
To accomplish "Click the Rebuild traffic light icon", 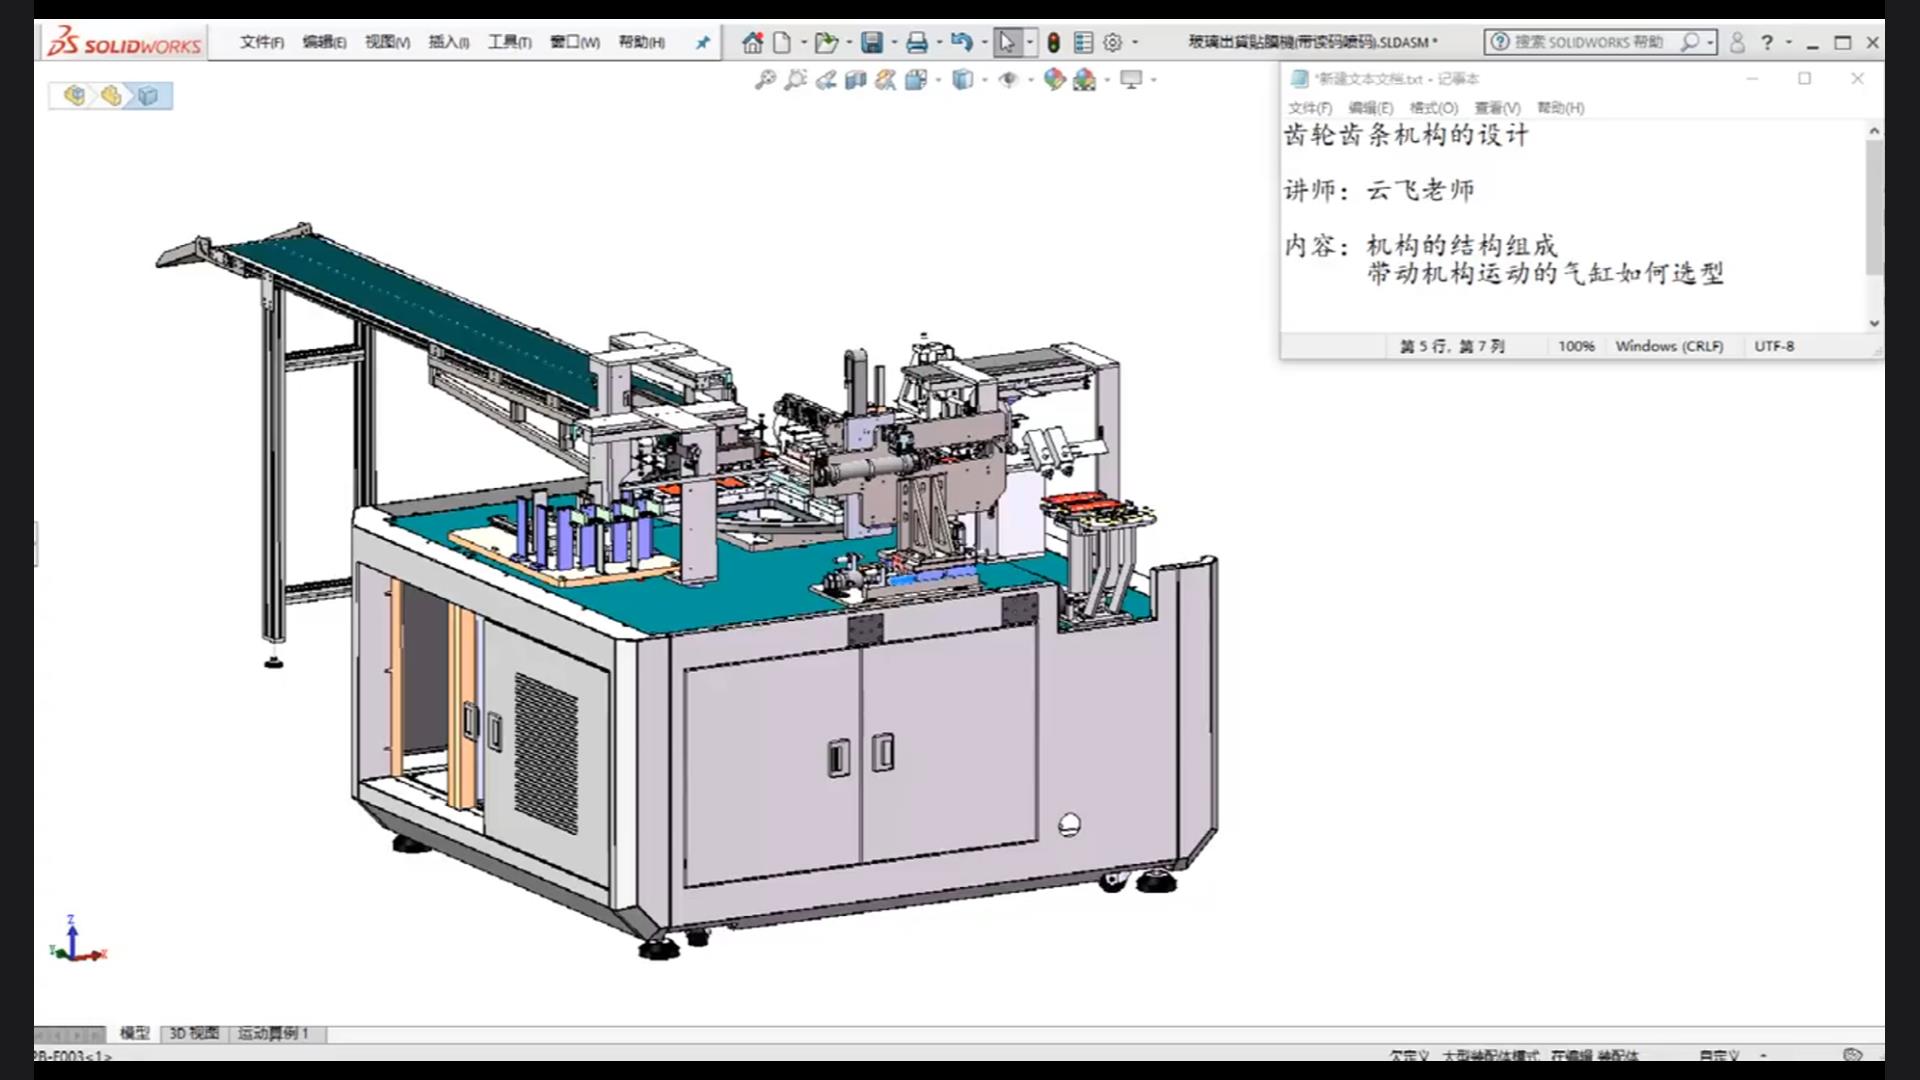I will point(1053,42).
